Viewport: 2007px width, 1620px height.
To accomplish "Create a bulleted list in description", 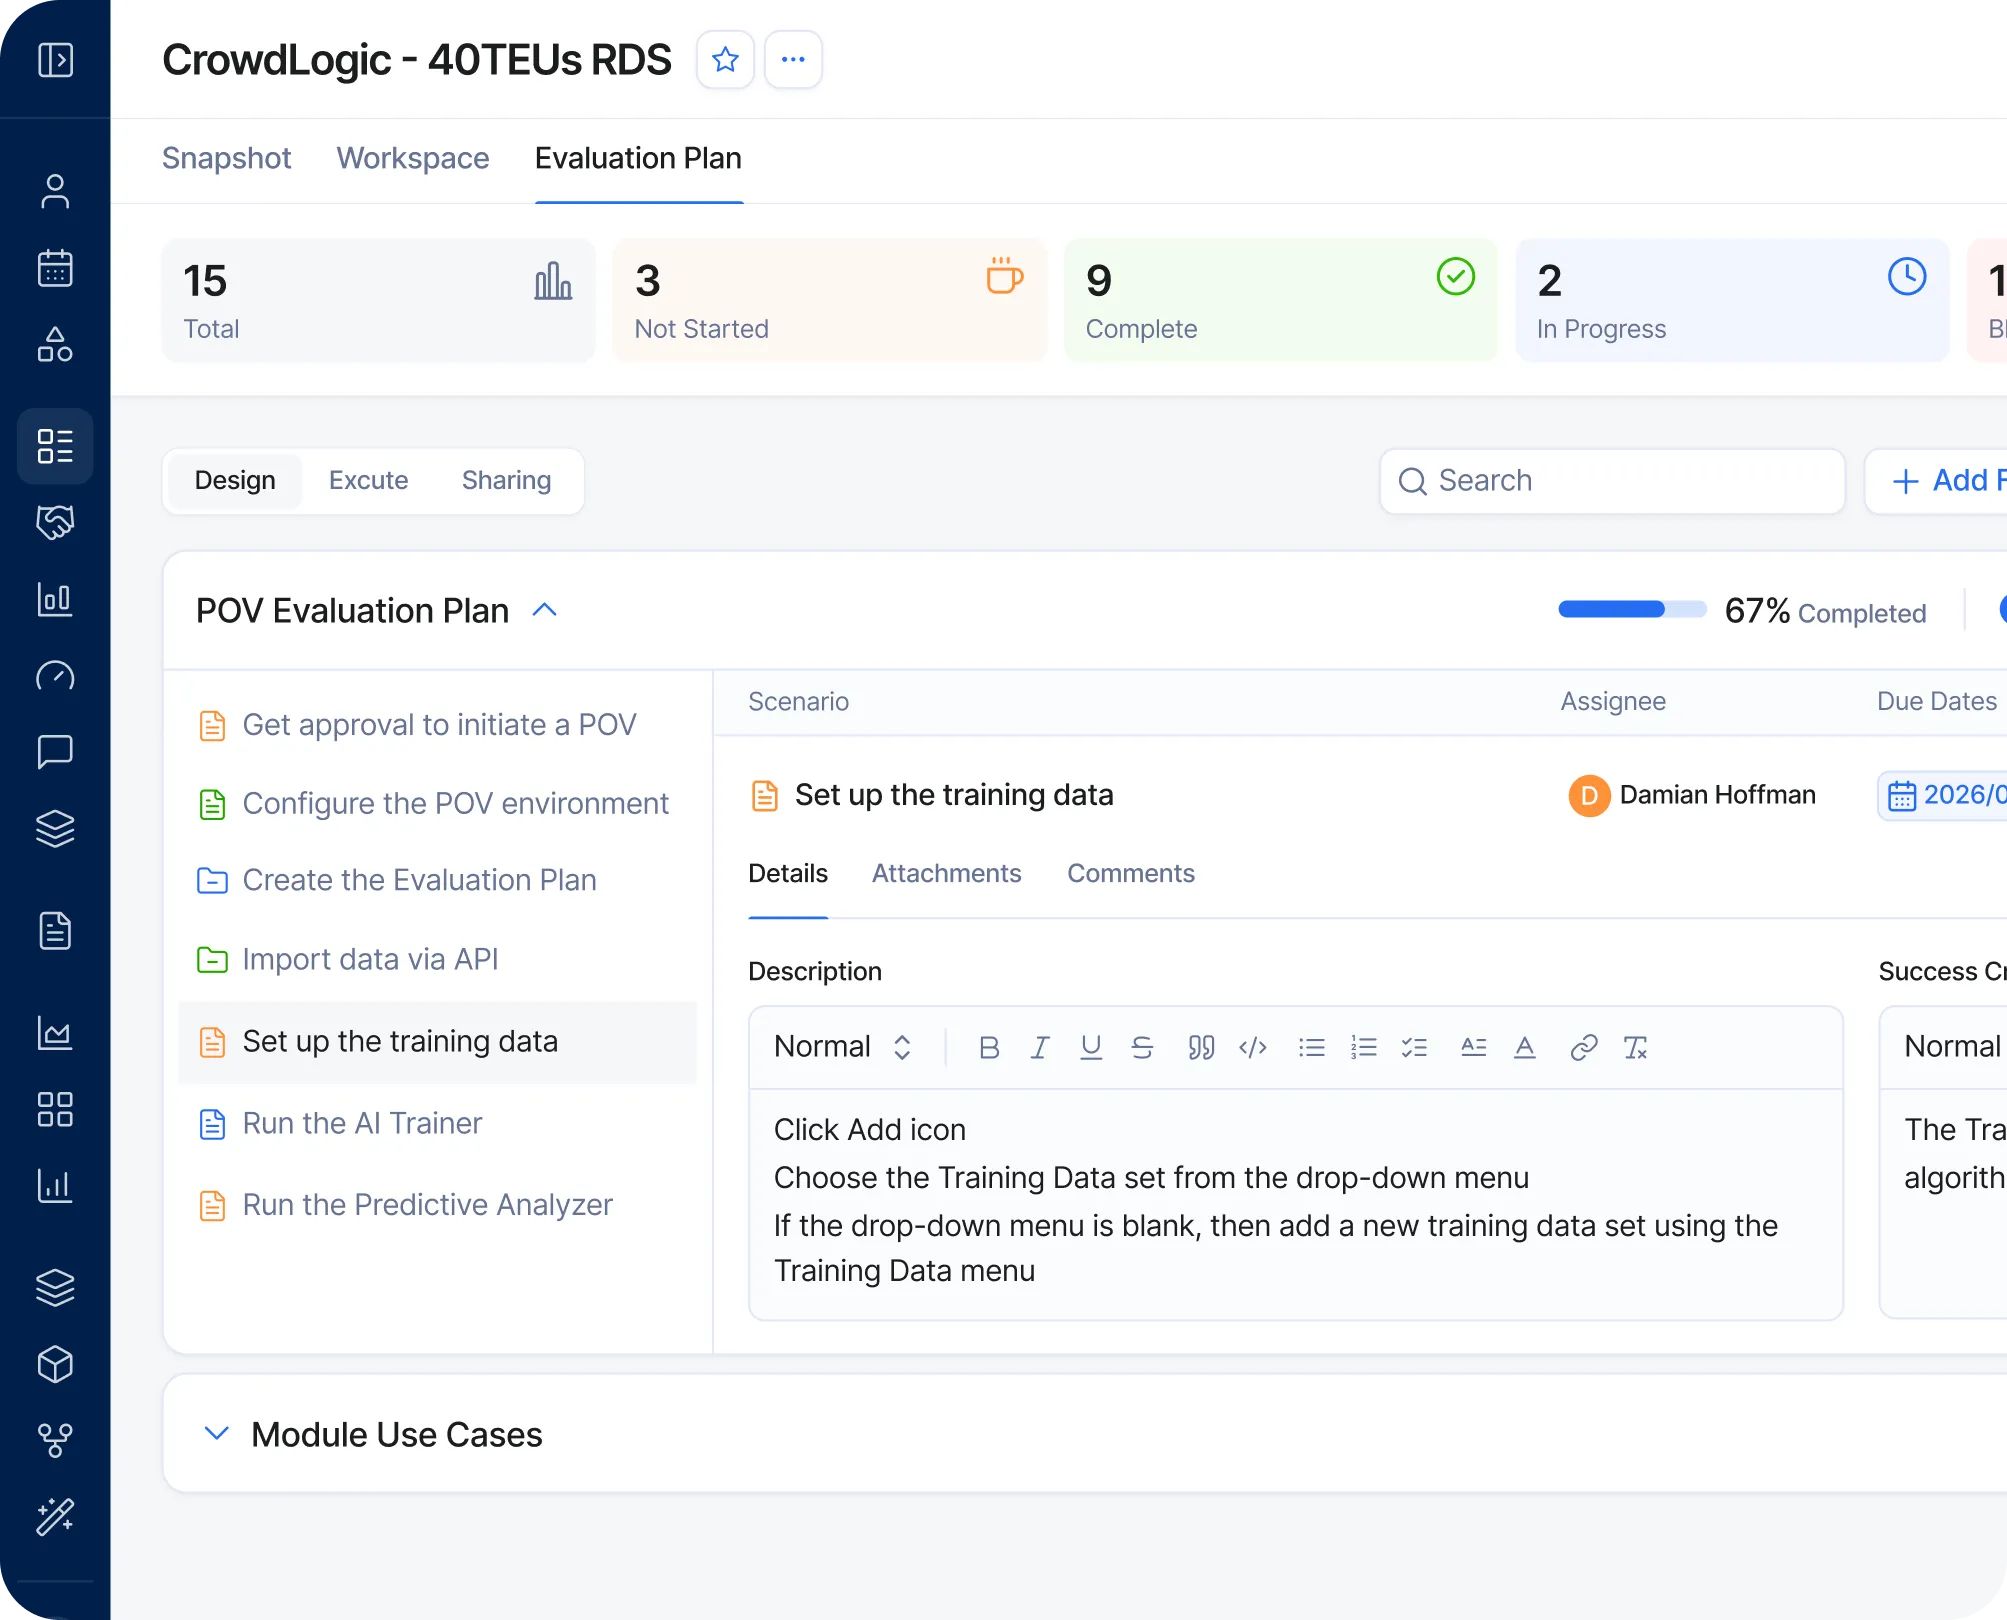I will 1311,1047.
